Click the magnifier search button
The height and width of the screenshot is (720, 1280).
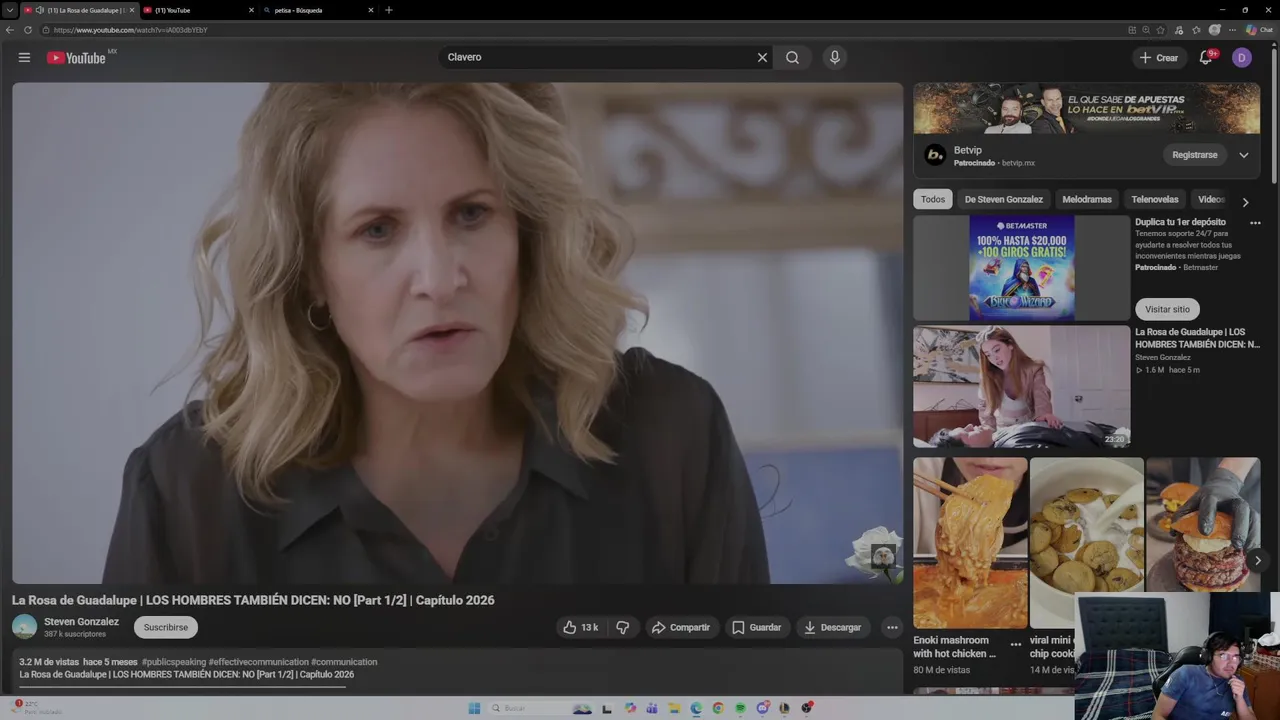point(792,58)
